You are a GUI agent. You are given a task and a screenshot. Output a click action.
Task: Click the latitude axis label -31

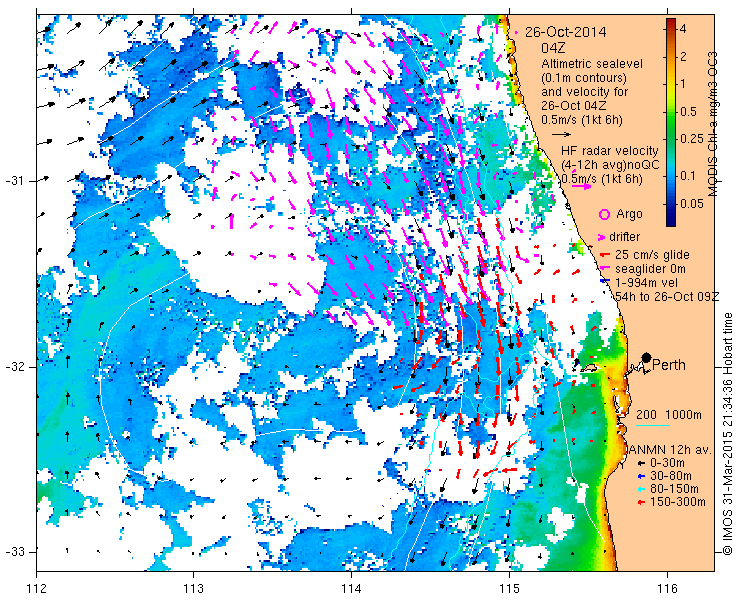tap(14, 181)
